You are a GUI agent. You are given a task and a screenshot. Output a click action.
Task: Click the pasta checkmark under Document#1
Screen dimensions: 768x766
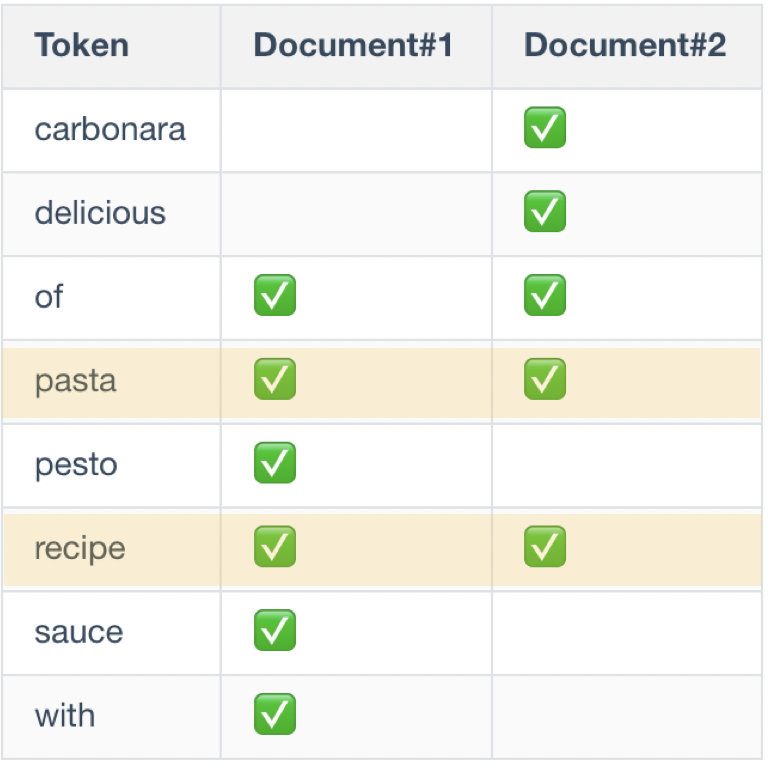tap(275, 380)
